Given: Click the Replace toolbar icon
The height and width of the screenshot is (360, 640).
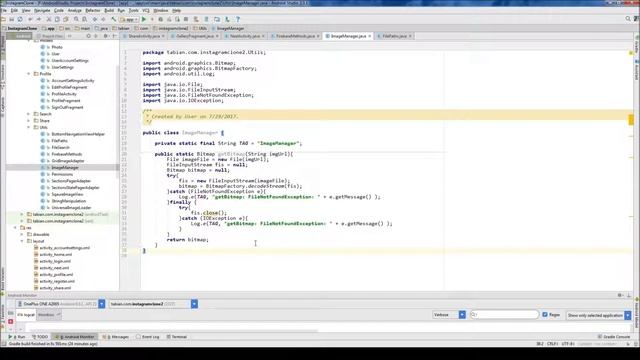Looking at the screenshot, I should (x=84, y=19).
